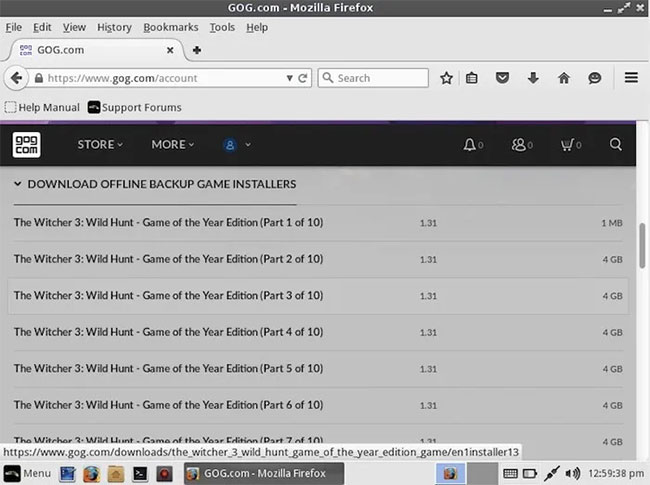This screenshot has height=485, width=650.
Task: Click the GOG.com logo icon
Action: tap(27, 145)
